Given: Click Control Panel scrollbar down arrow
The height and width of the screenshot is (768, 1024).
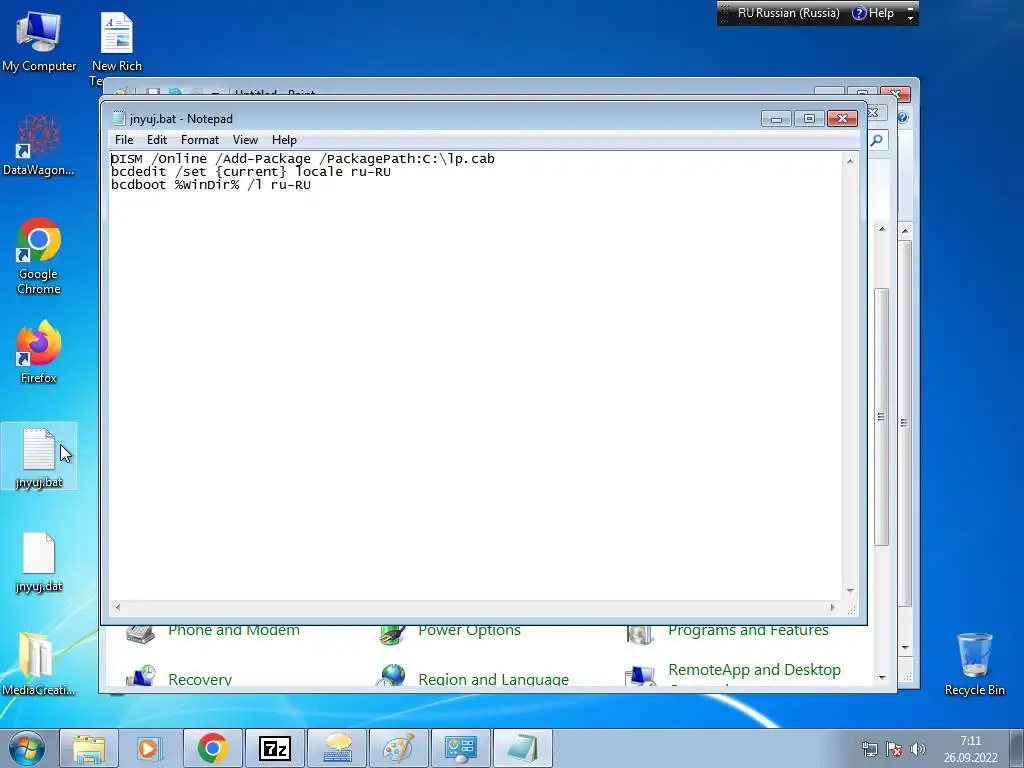Looking at the screenshot, I should 882,677.
